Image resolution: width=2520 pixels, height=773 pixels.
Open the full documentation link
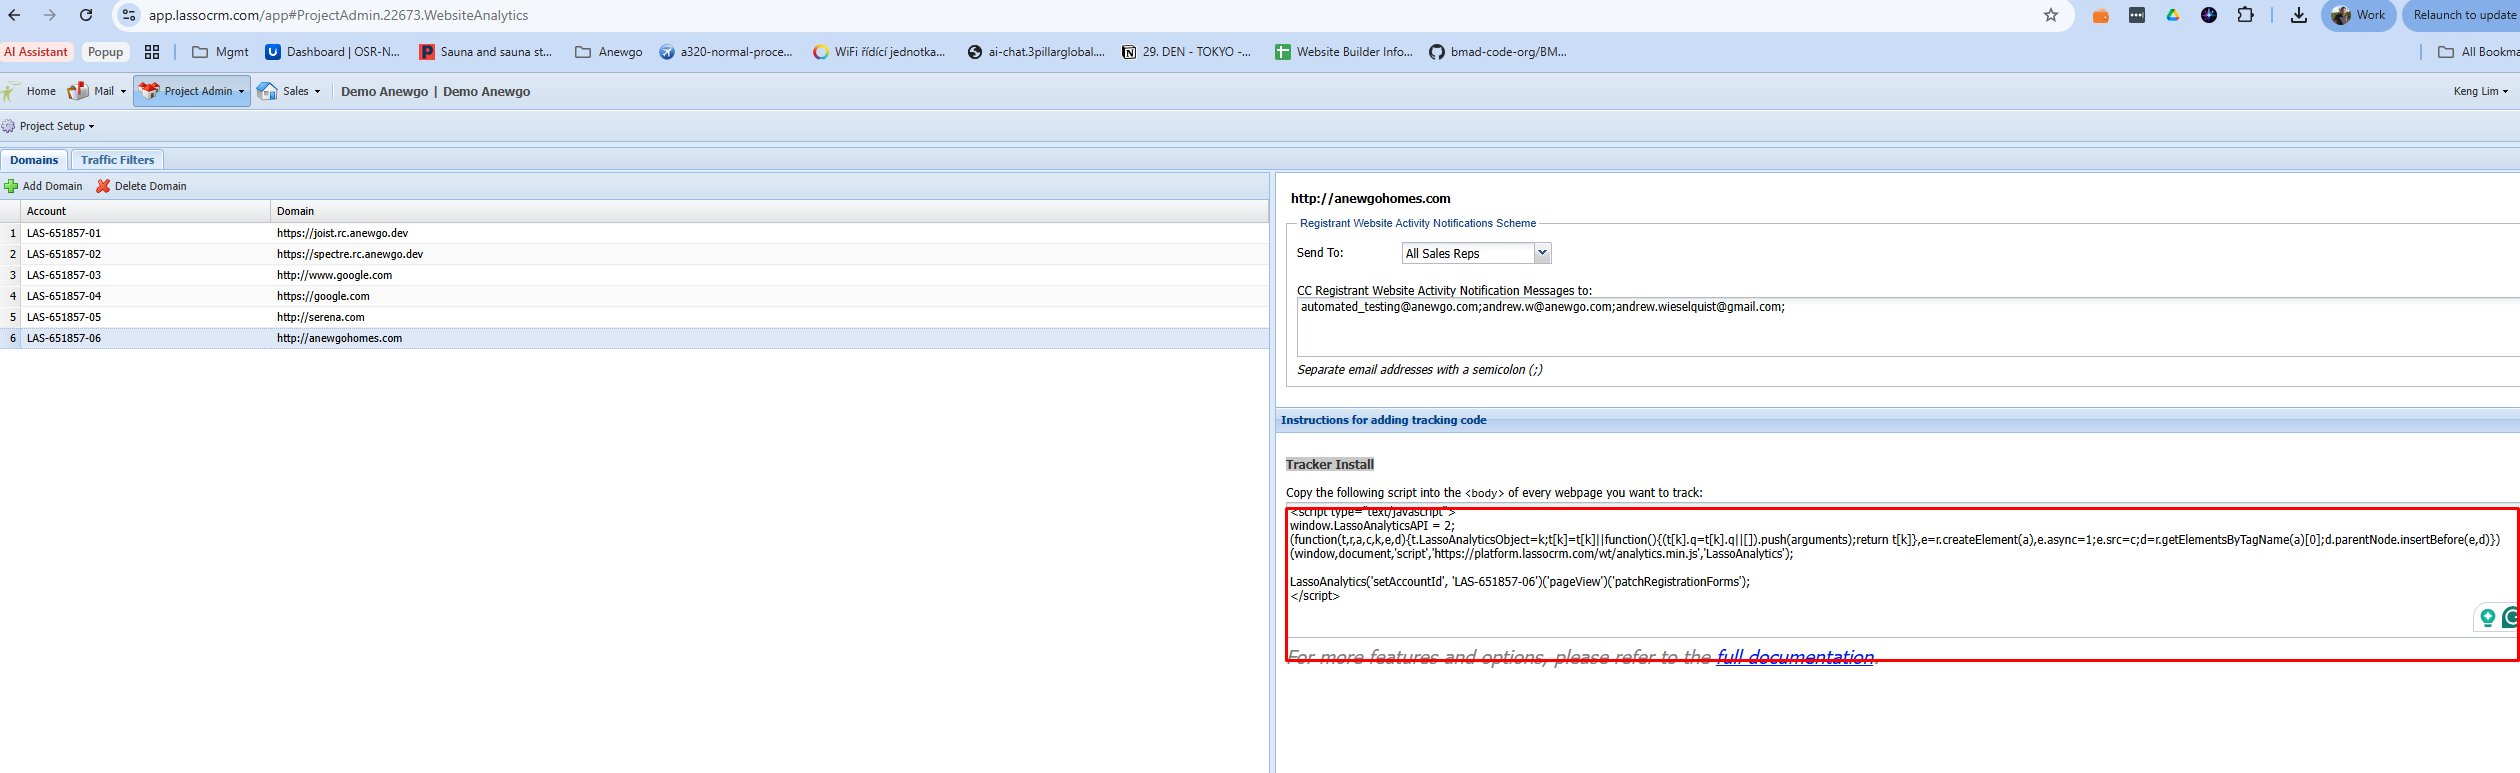click(x=1794, y=657)
